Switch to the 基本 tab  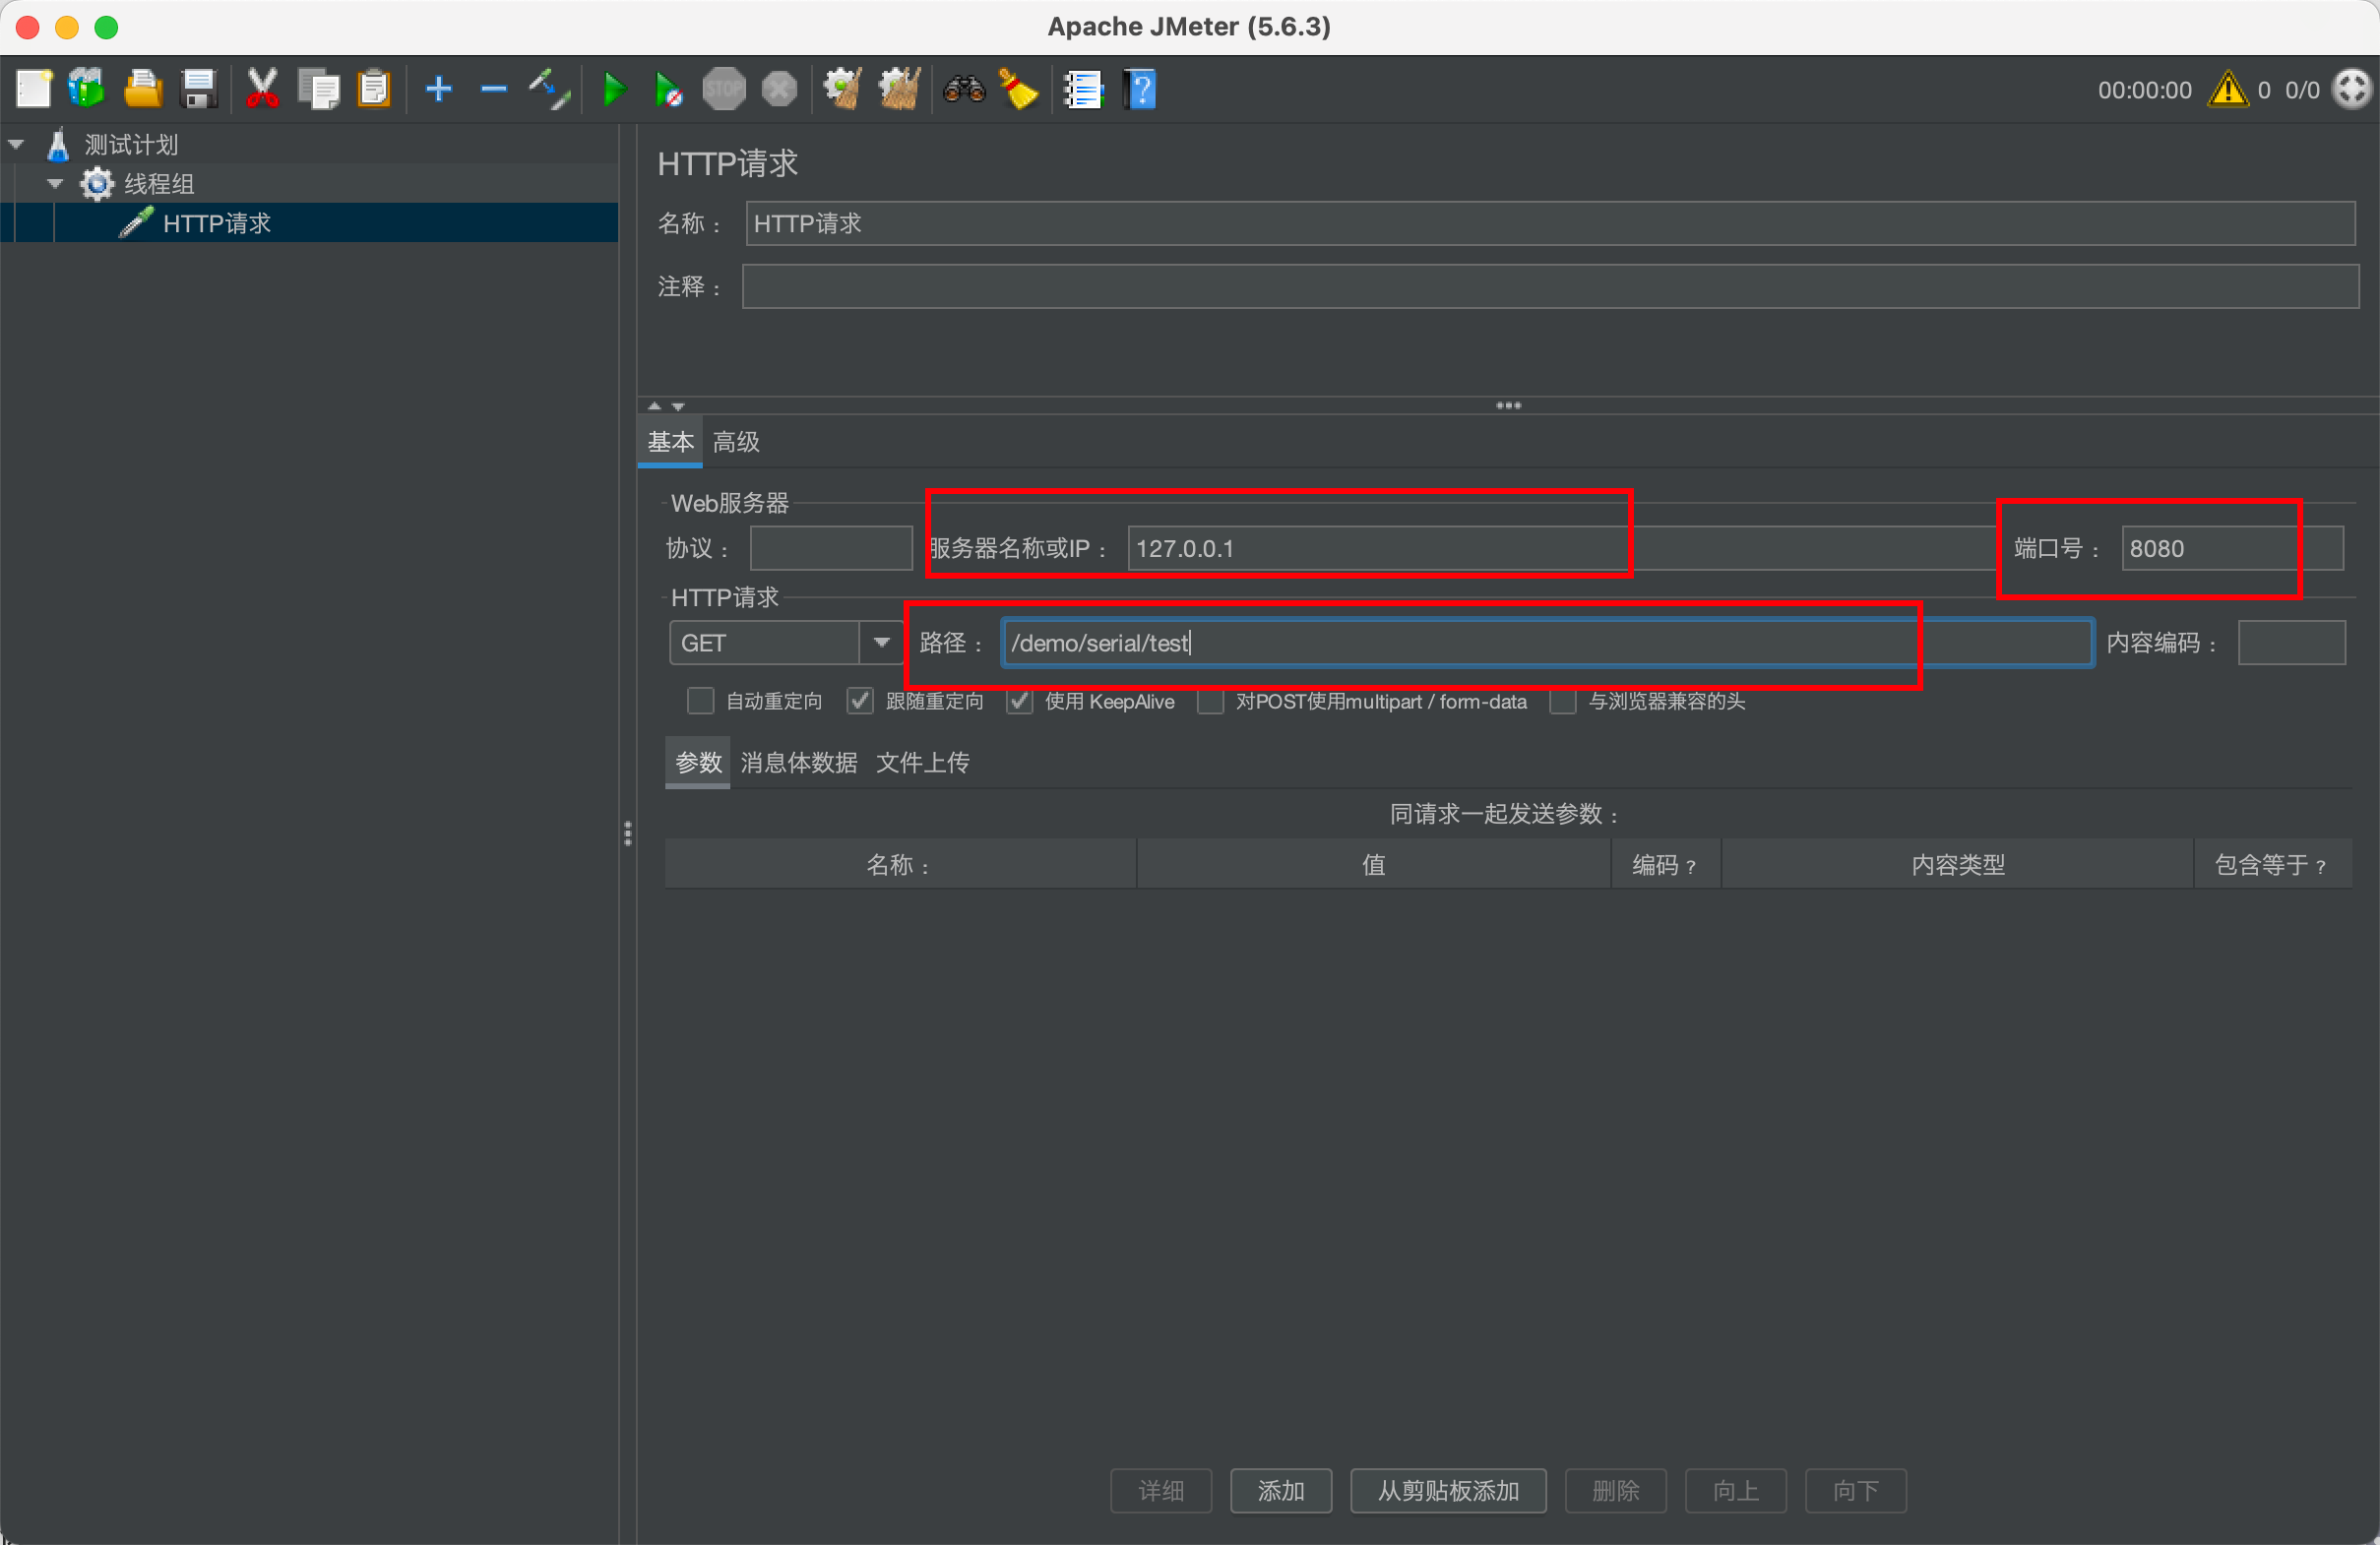(670, 442)
